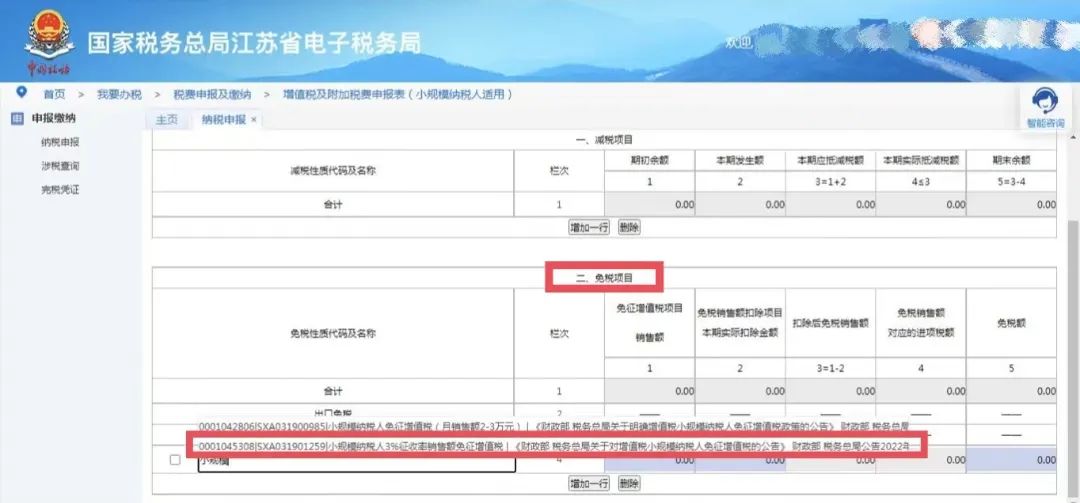
Task: Select 涉税查询 in the left sidebar
Action: tap(60, 166)
